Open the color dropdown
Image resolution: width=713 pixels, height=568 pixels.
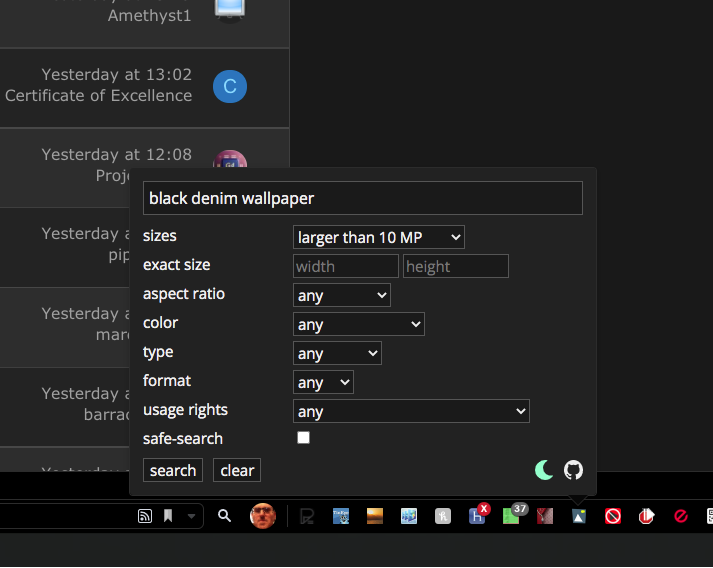pyautogui.click(x=359, y=324)
